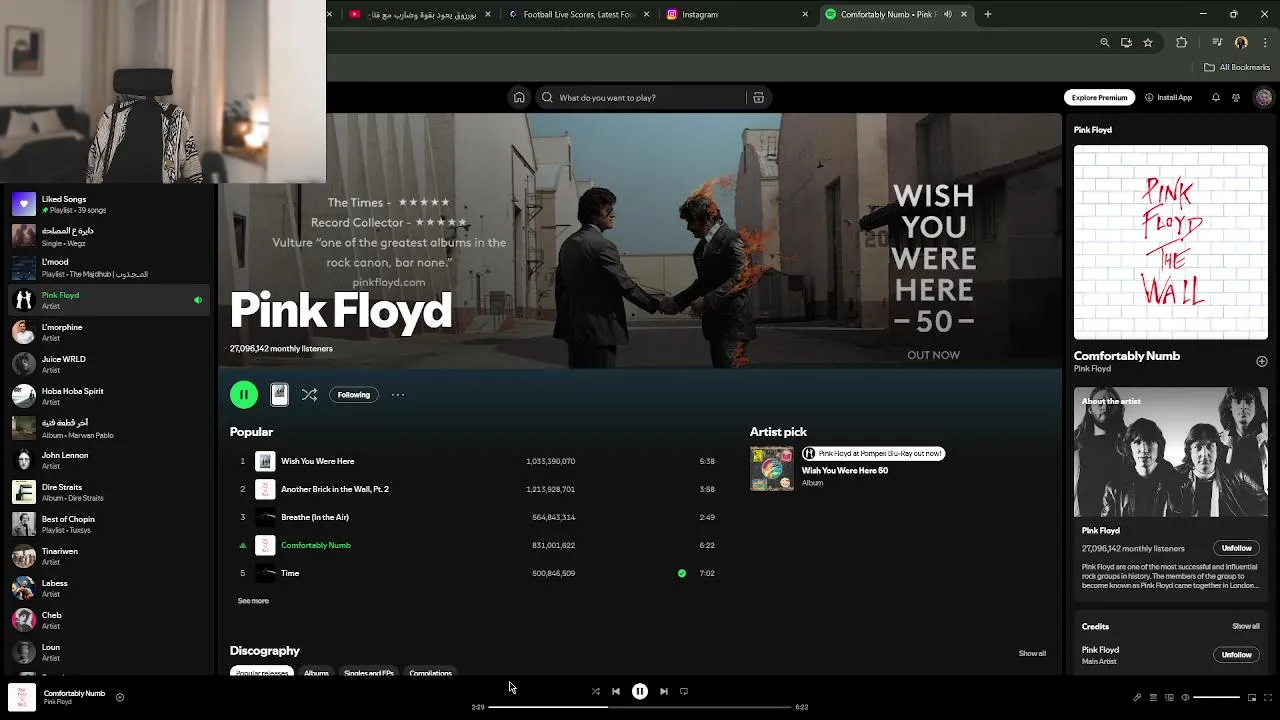Show all discography releases

pyautogui.click(x=1032, y=653)
